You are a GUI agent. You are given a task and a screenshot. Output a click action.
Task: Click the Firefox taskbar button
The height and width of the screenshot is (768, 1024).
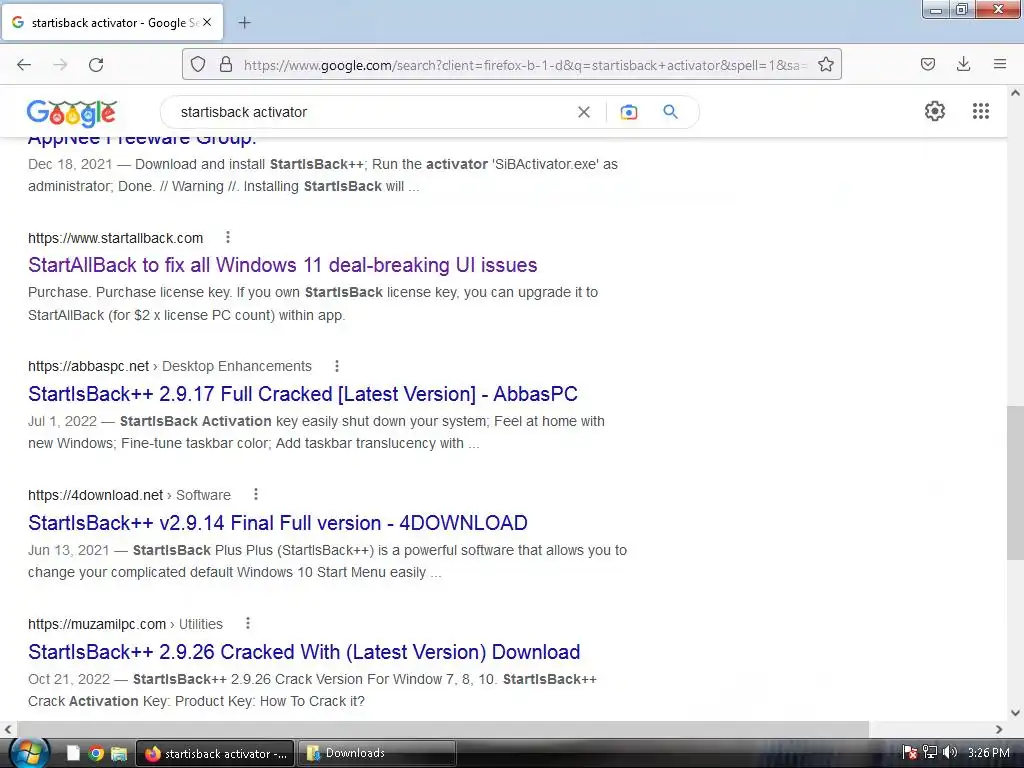coord(216,753)
